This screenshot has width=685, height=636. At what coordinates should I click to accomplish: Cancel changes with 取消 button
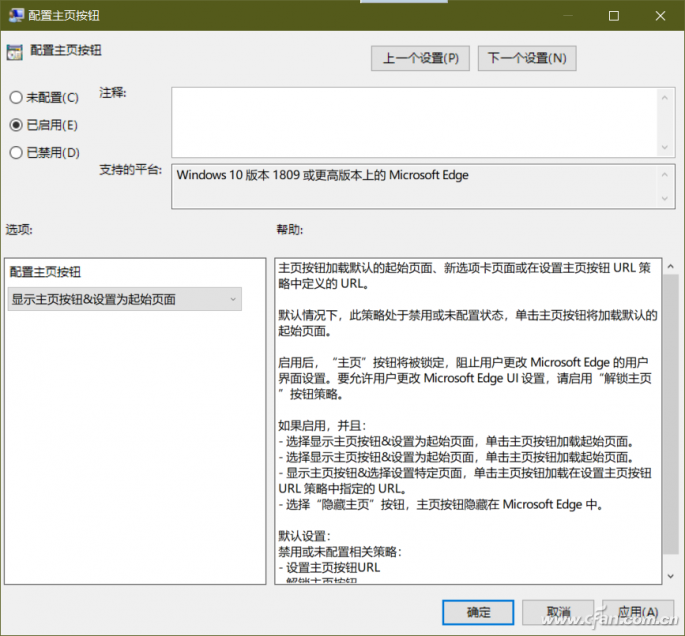tap(558, 612)
